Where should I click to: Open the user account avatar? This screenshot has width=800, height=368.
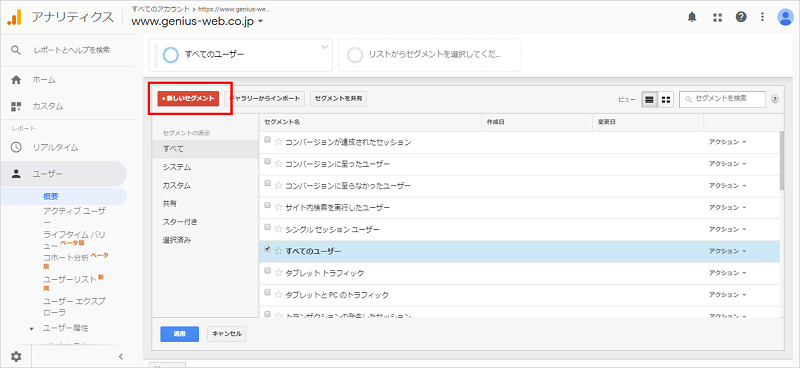coord(785,17)
